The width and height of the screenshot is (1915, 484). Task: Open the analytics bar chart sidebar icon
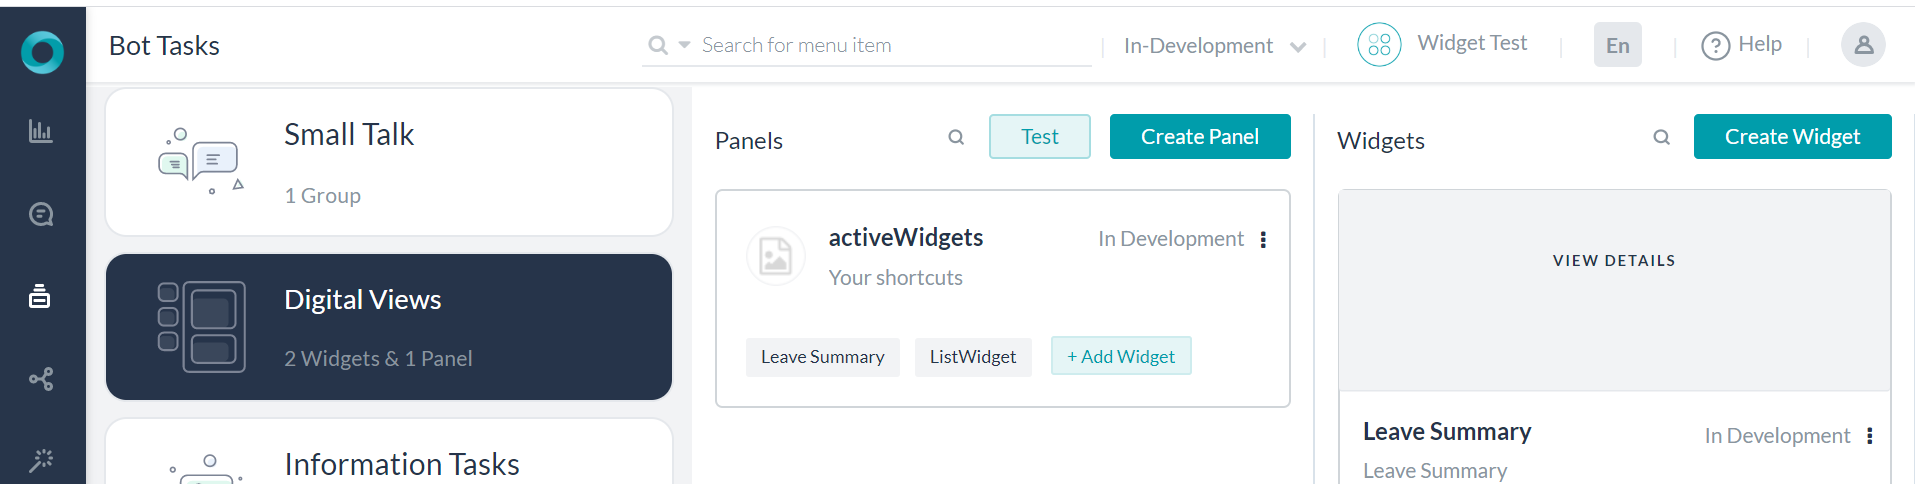(x=41, y=131)
